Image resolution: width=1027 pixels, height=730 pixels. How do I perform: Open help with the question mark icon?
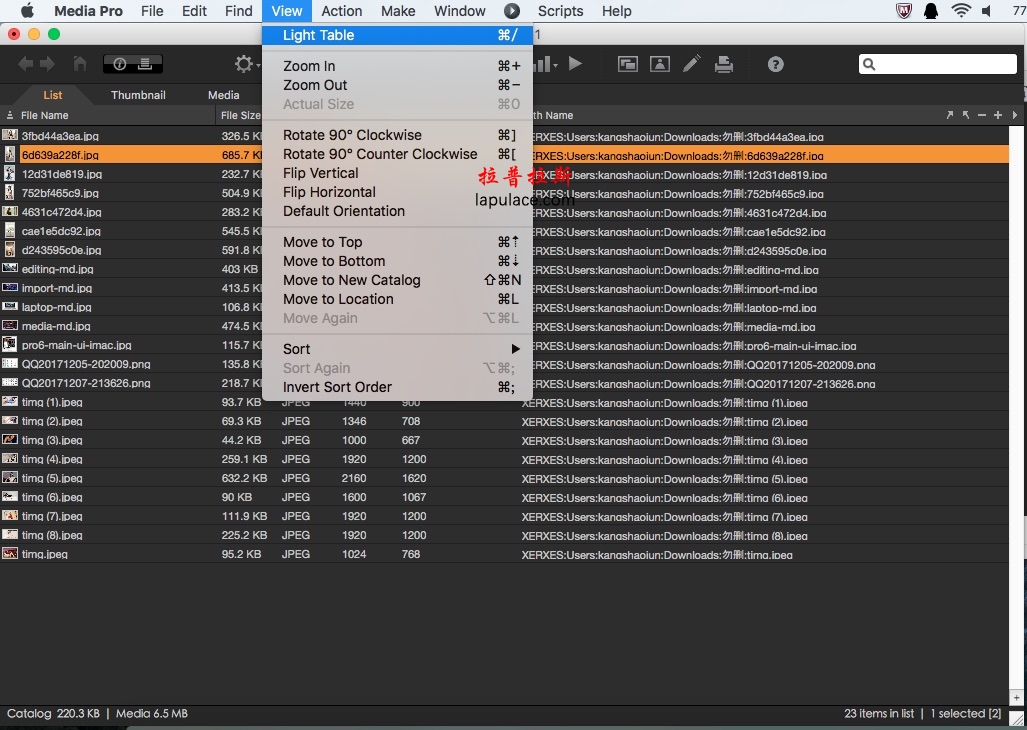pos(775,64)
